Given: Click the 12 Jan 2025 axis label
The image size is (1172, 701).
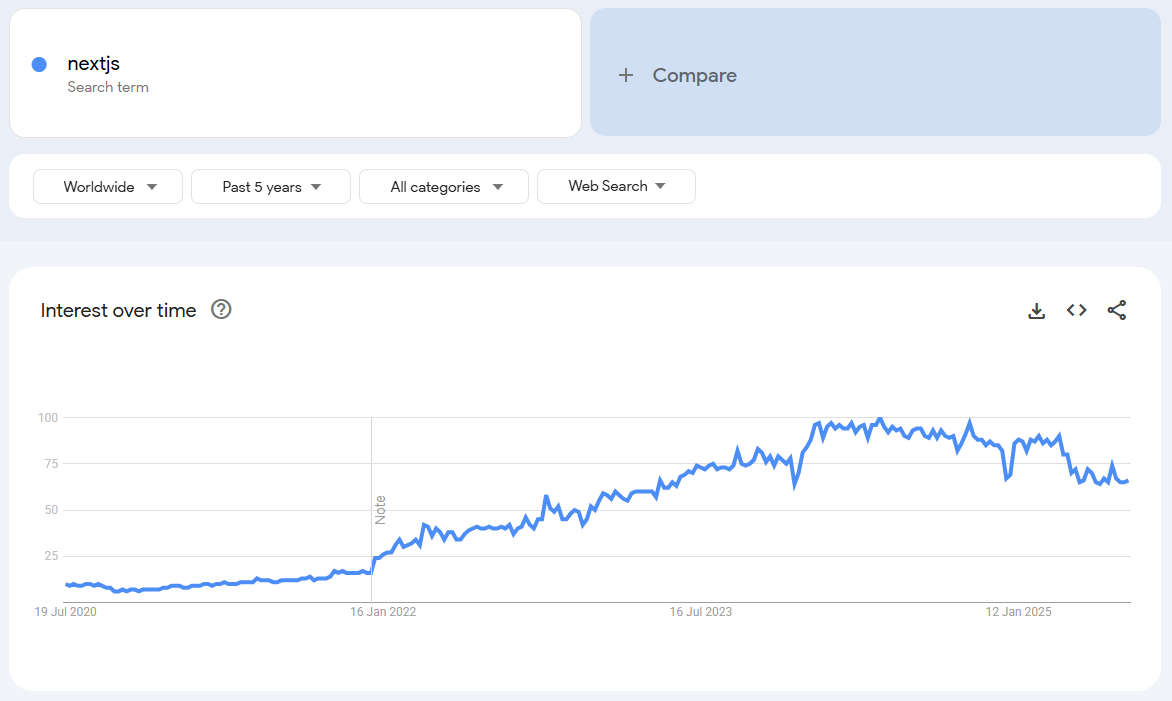Looking at the screenshot, I should [x=1017, y=611].
